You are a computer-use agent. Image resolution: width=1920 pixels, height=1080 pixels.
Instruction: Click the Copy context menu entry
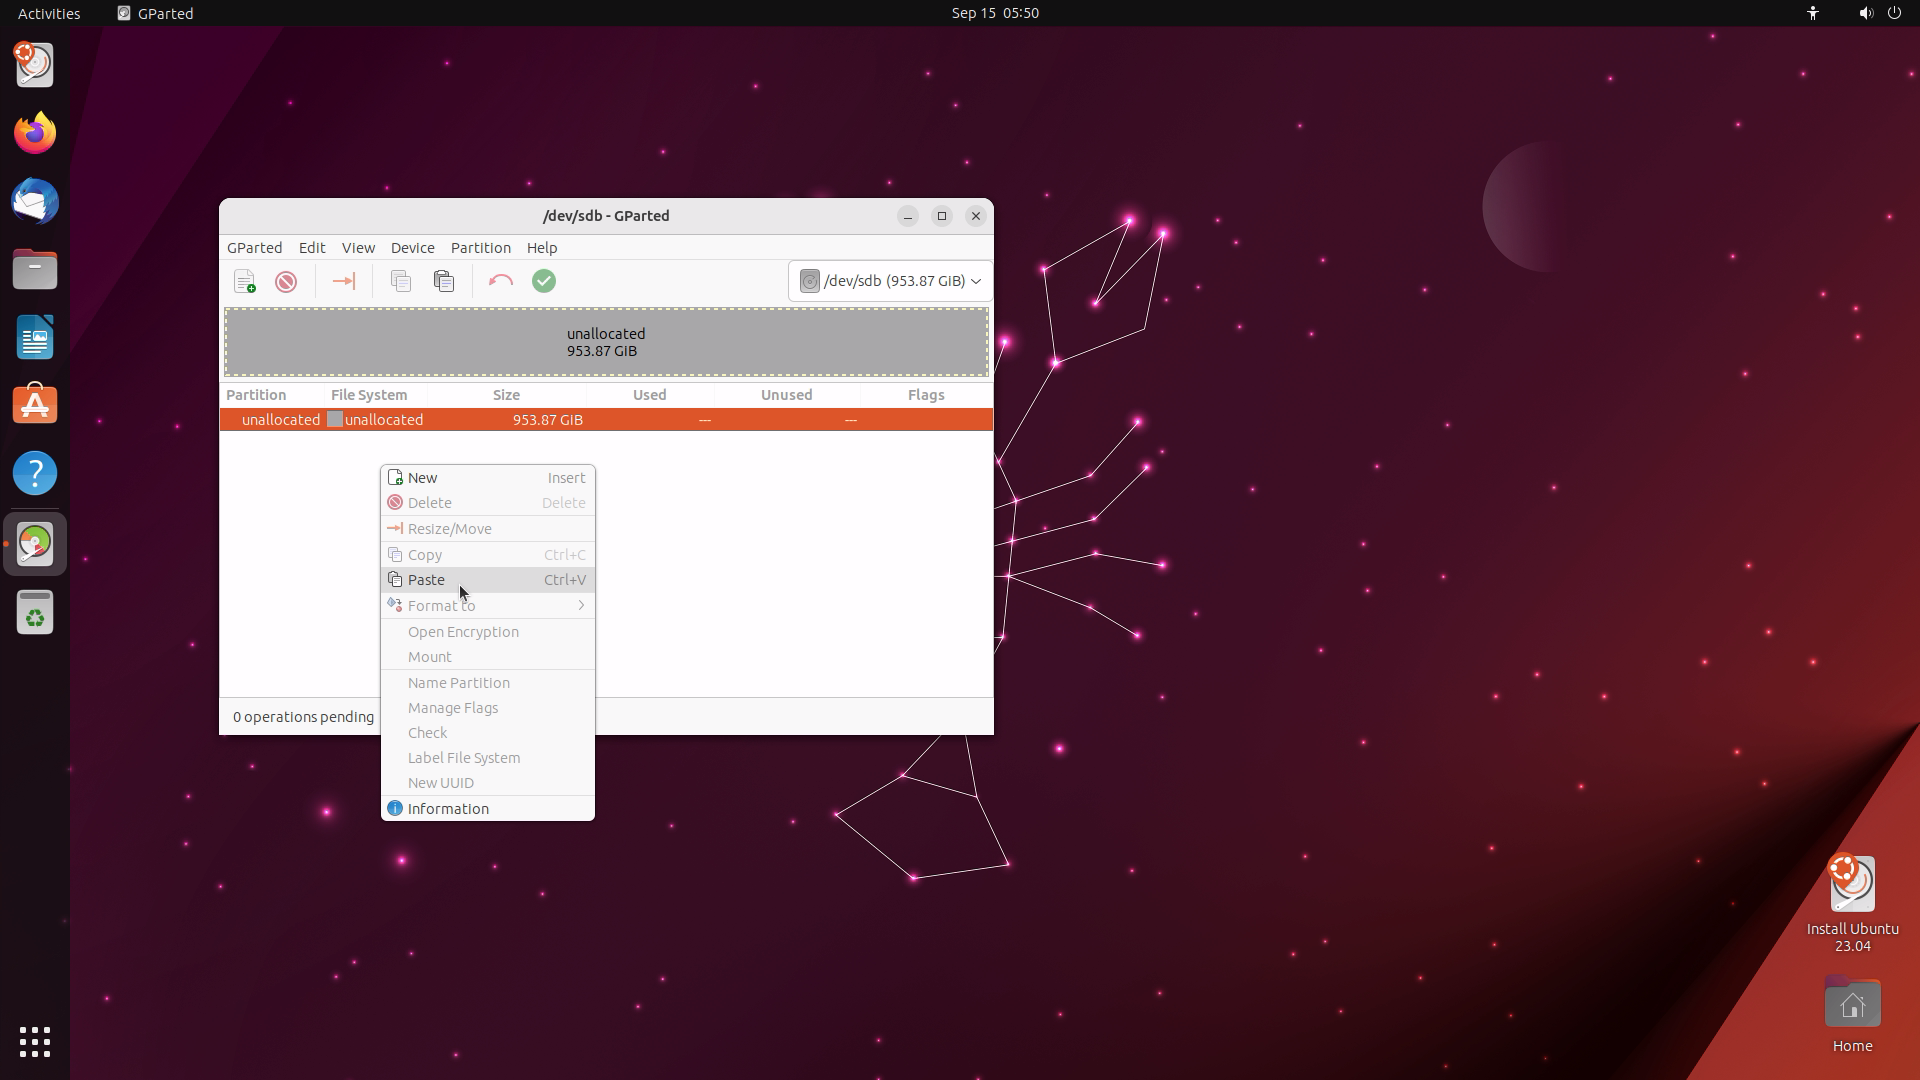click(x=488, y=555)
